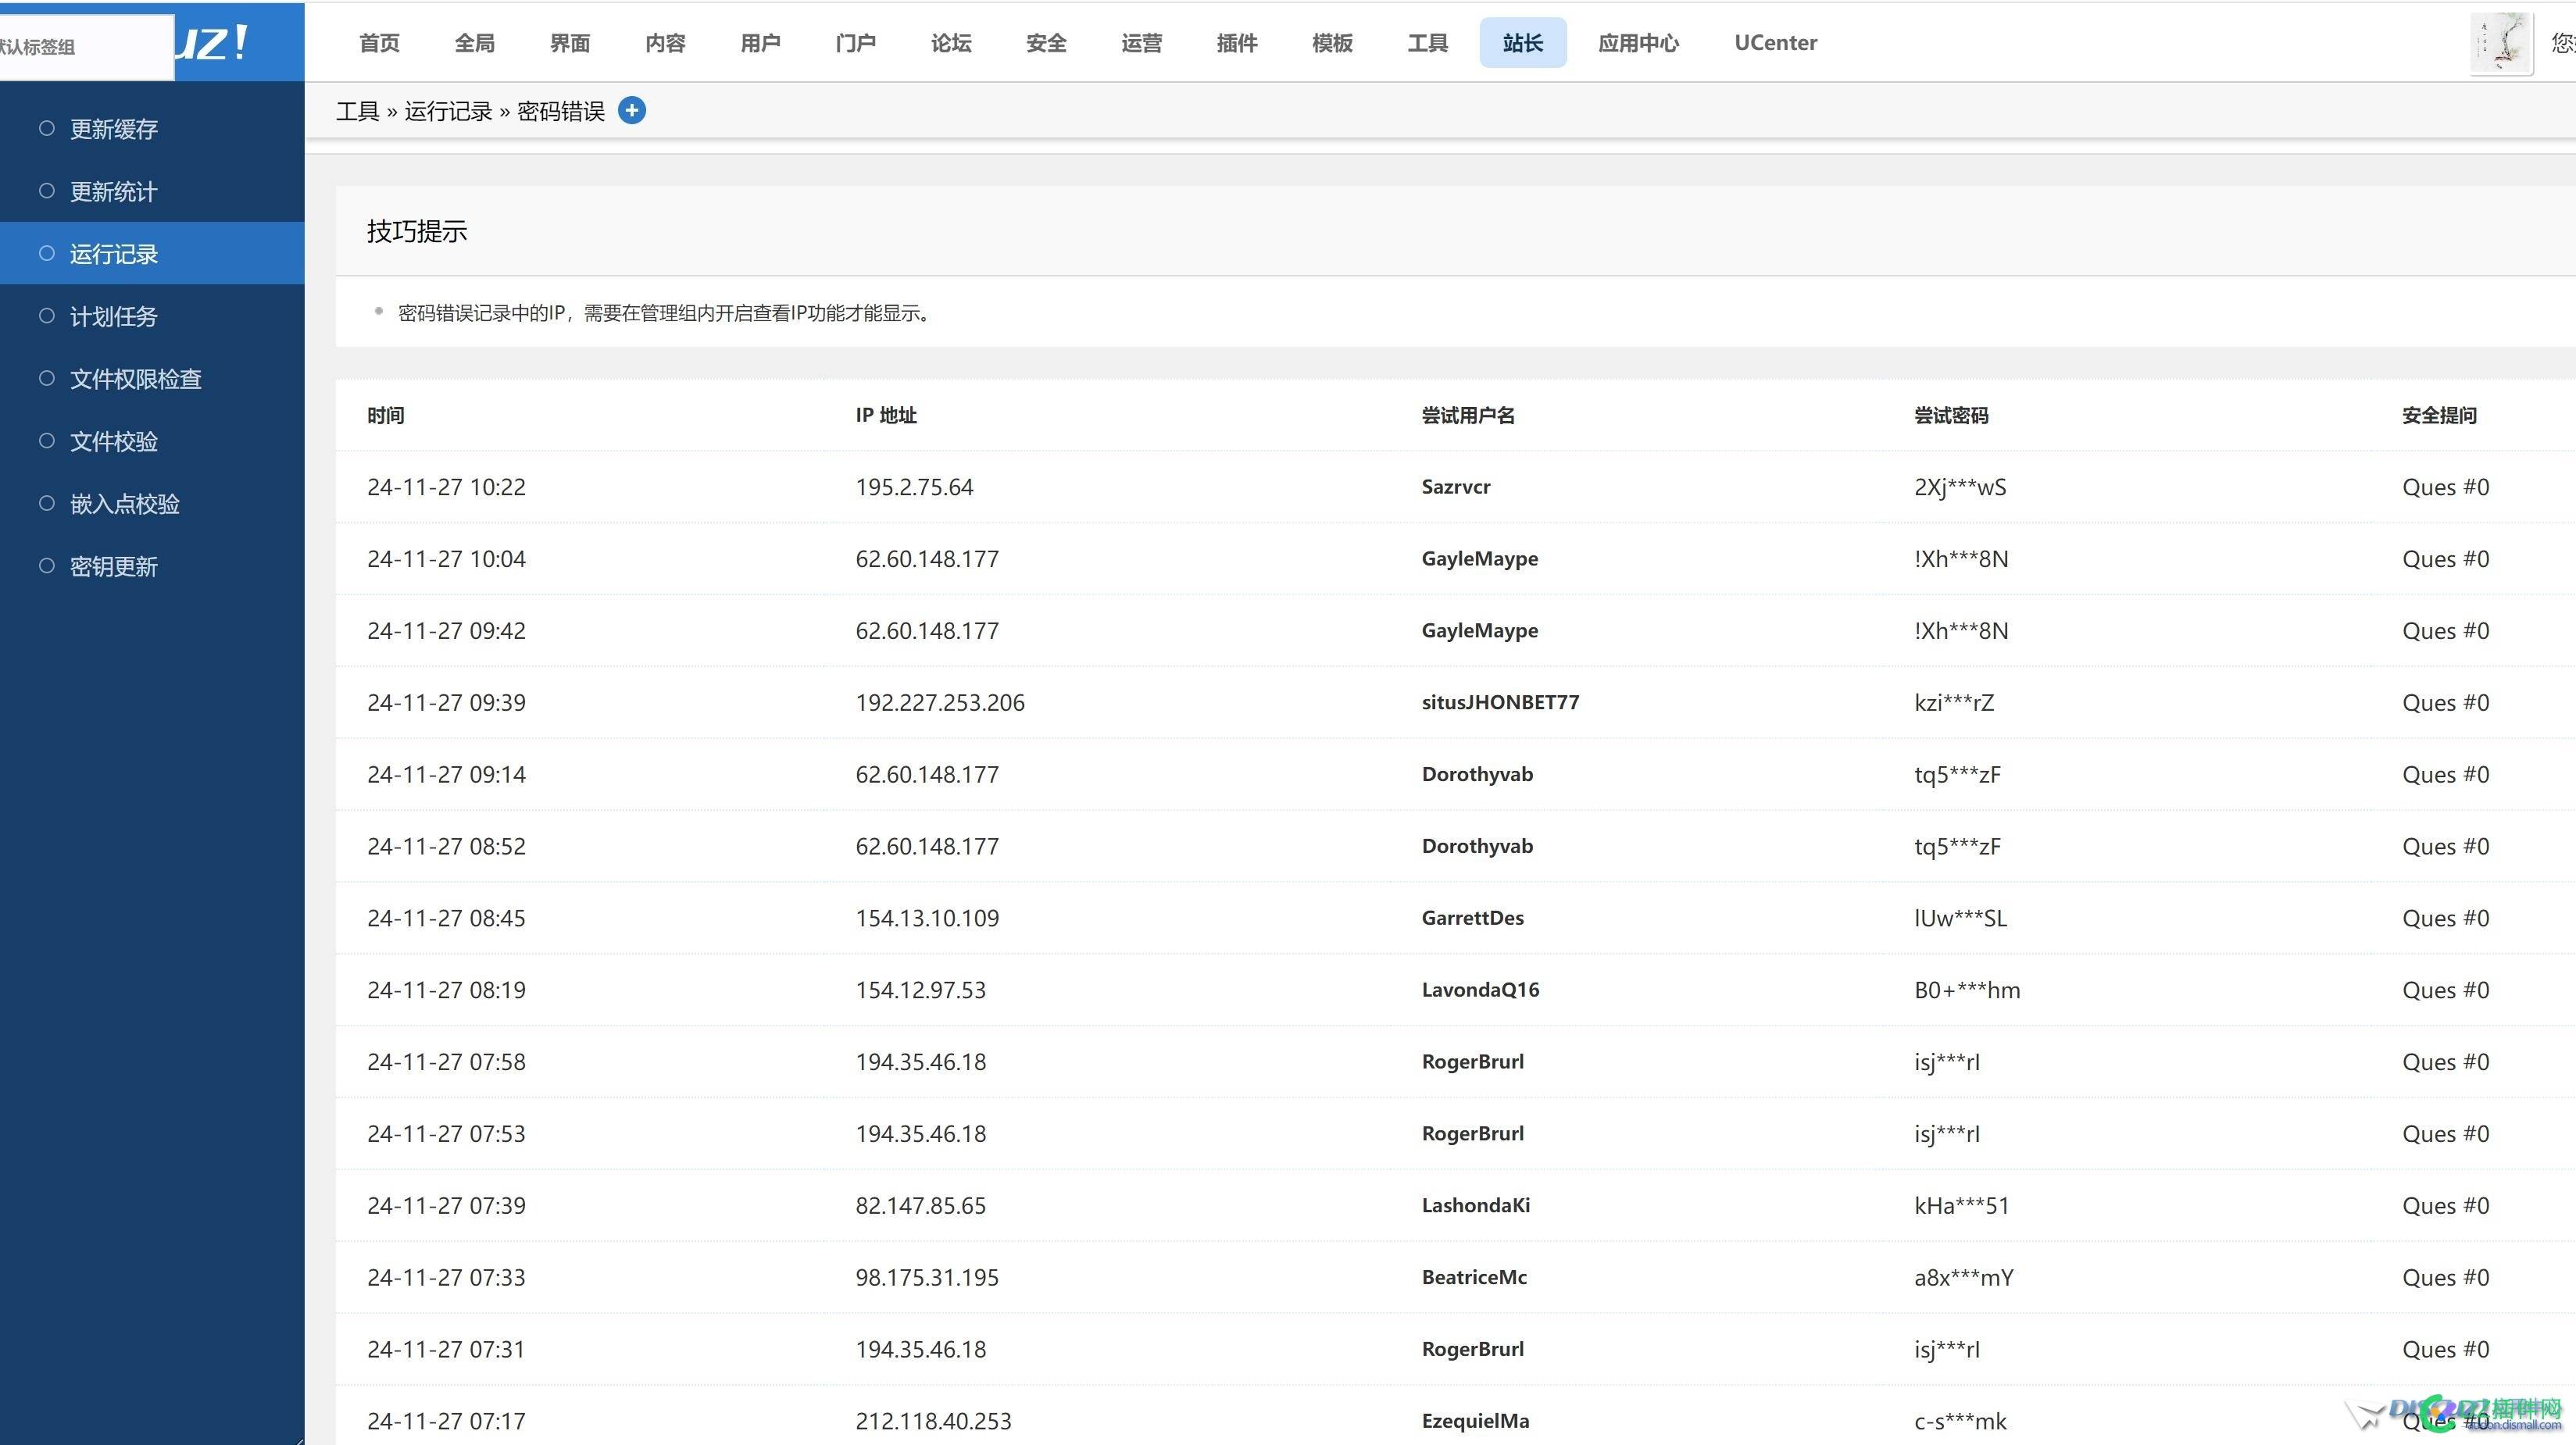2576x1445 pixels.
Task: Open the 全局 top menu
Action: 474,43
